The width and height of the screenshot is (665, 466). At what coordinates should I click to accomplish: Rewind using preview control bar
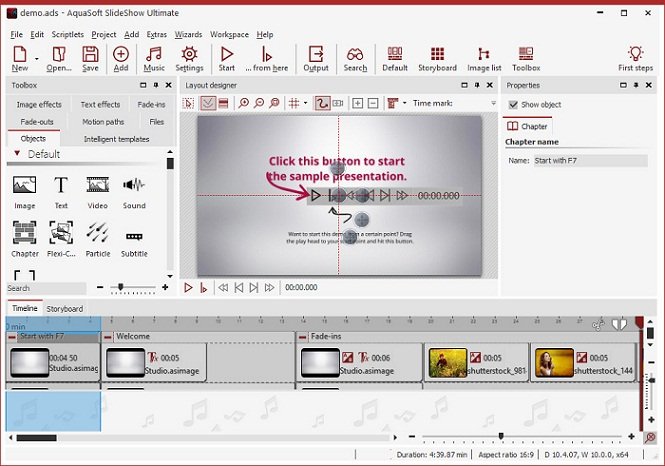(223, 288)
